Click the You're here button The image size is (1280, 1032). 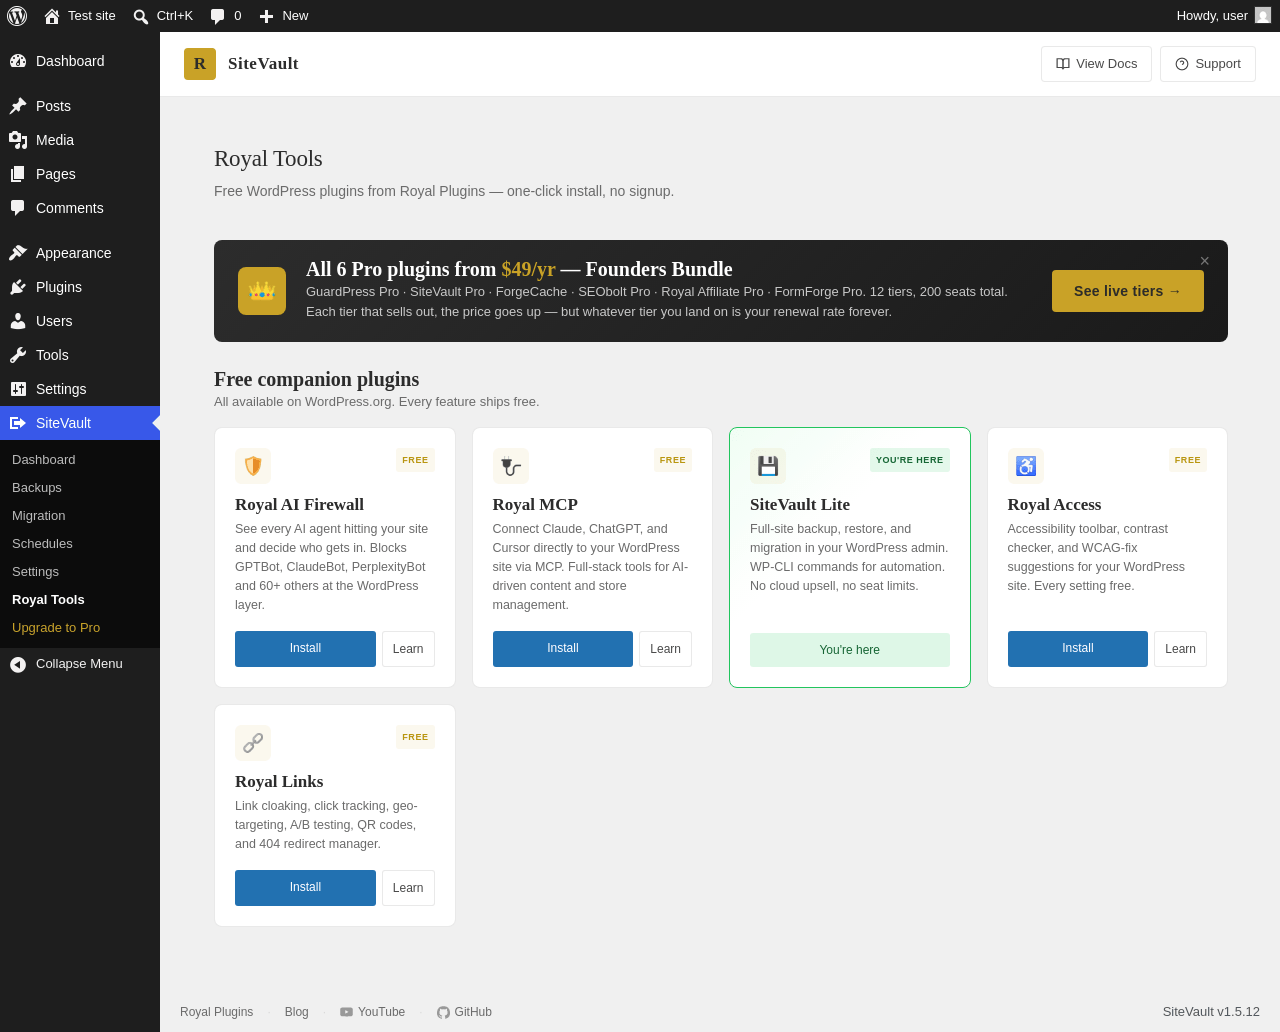[850, 650]
